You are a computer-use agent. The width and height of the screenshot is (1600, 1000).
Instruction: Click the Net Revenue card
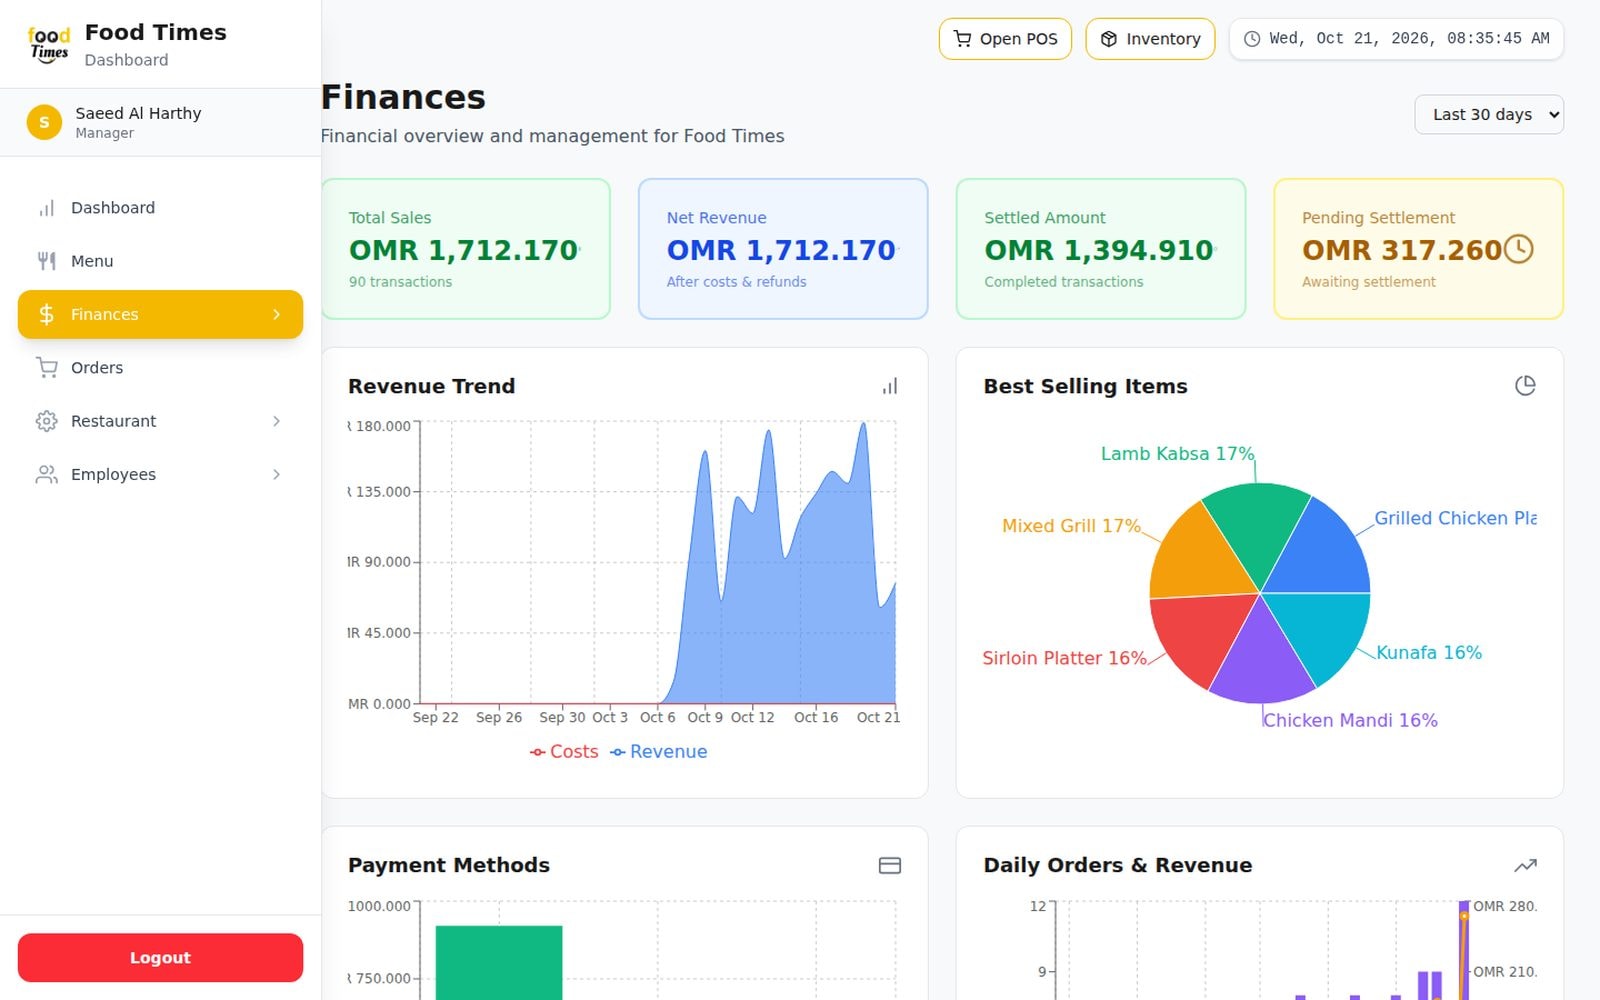click(783, 249)
